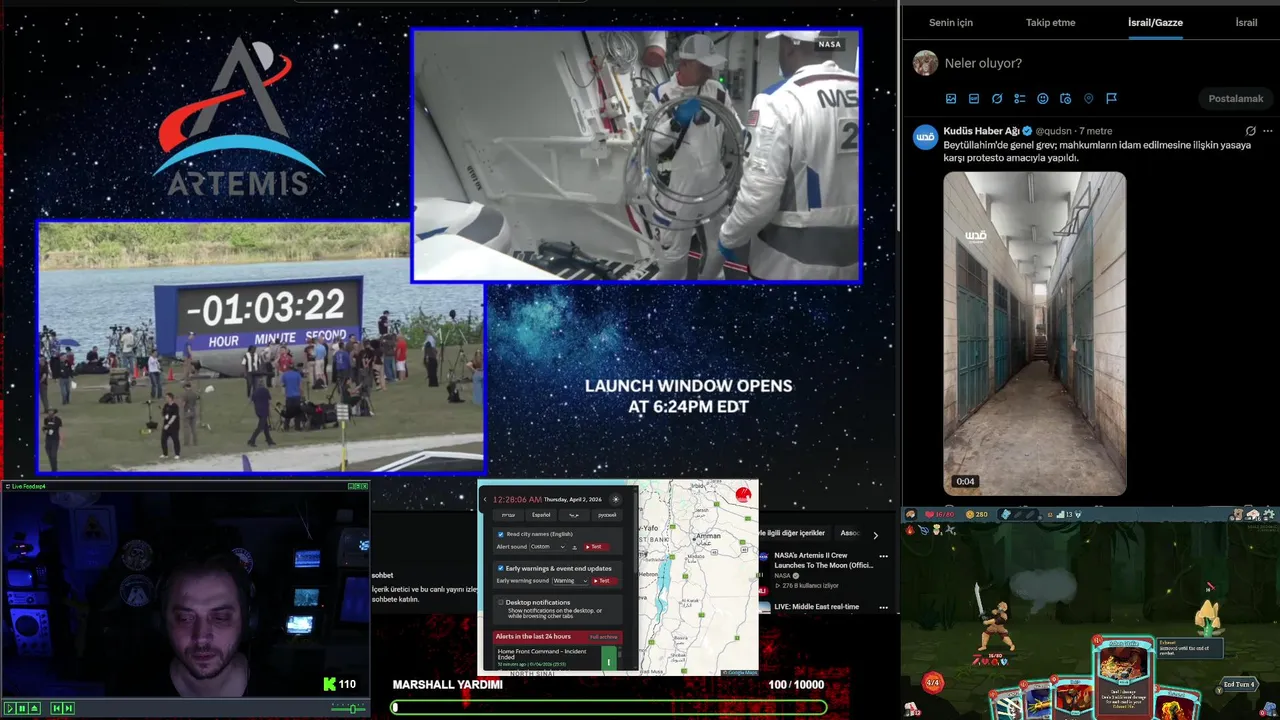Image resolution: width=1280 pixels, height=720 pixels.
Task: Click the flag icon in the composer toolbar
Action: [1111, 99]
